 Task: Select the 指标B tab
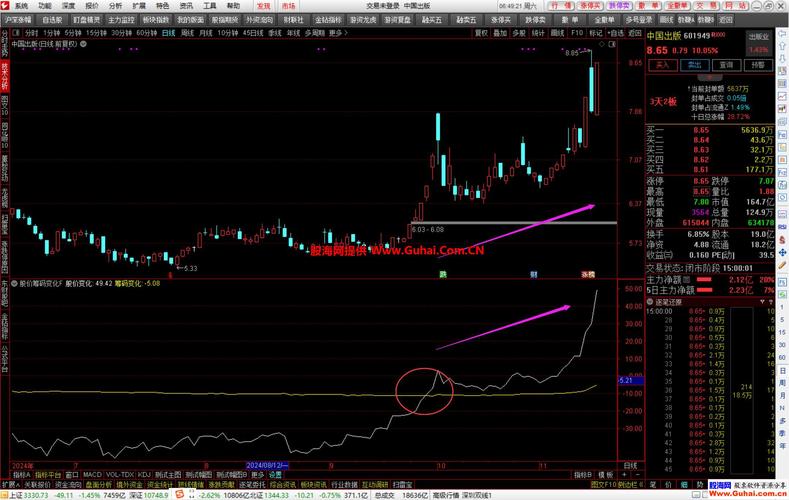coord(583,475)
